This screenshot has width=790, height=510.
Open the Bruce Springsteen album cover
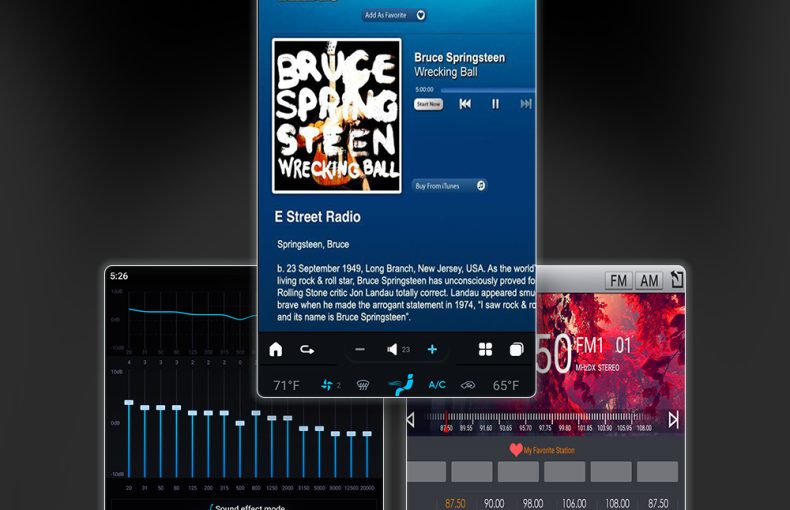[x=337, y=116]
